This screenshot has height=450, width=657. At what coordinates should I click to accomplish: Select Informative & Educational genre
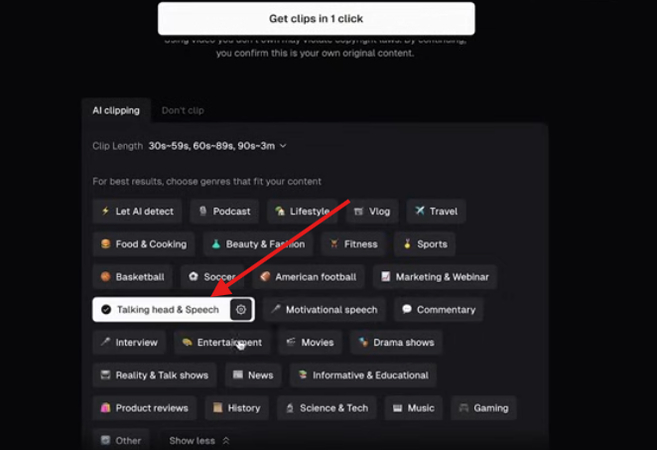(x=363, y=375)
